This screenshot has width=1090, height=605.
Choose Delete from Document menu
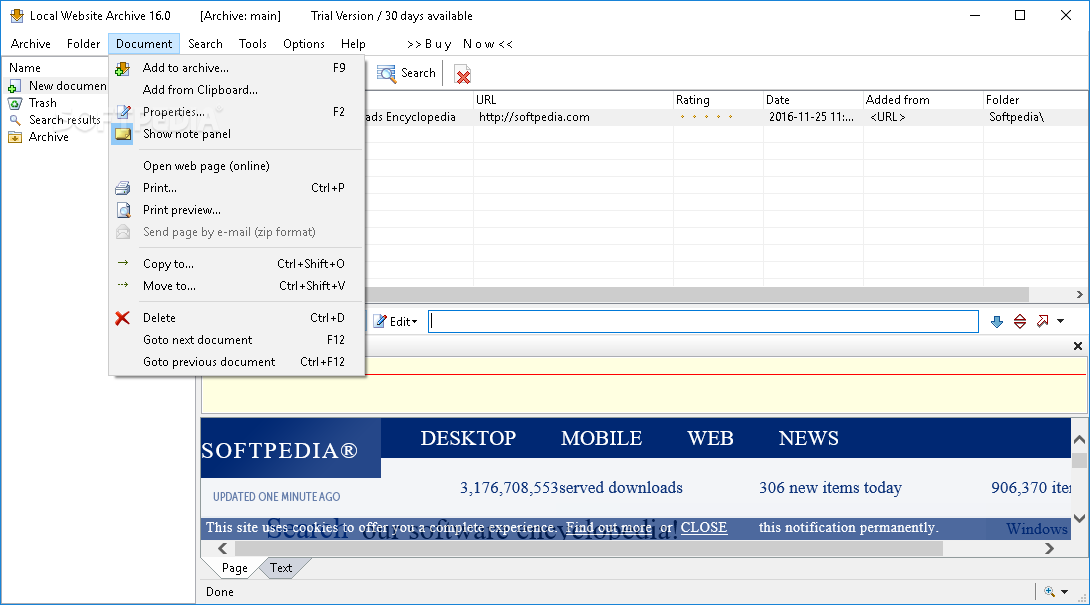(236, 318)
